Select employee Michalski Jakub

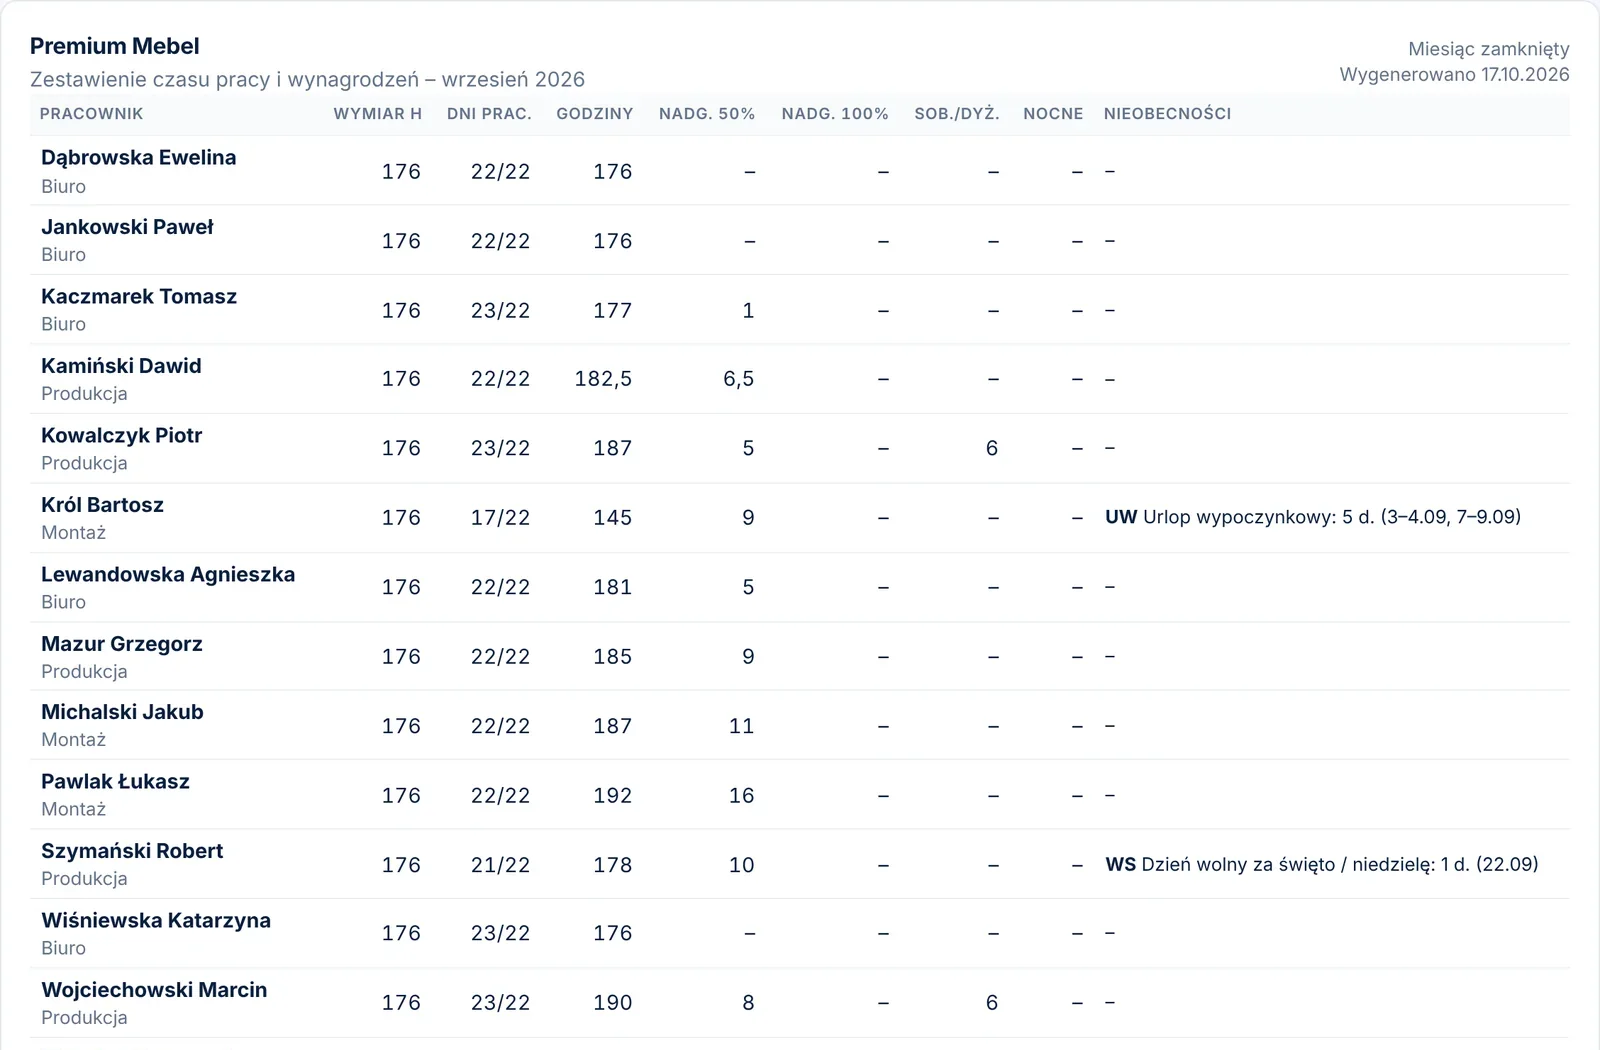pyautogui.click(x=122, y=712)
